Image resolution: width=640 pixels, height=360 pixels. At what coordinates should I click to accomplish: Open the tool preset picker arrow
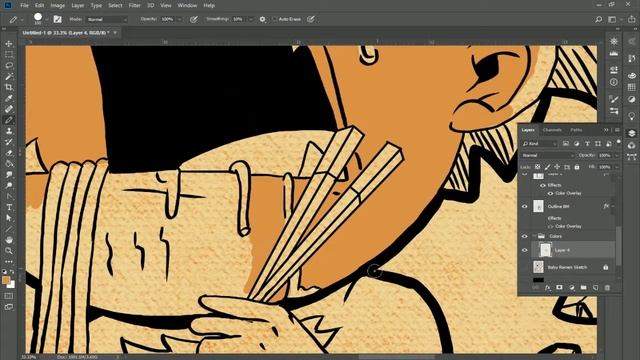click(x=22, y=19)
